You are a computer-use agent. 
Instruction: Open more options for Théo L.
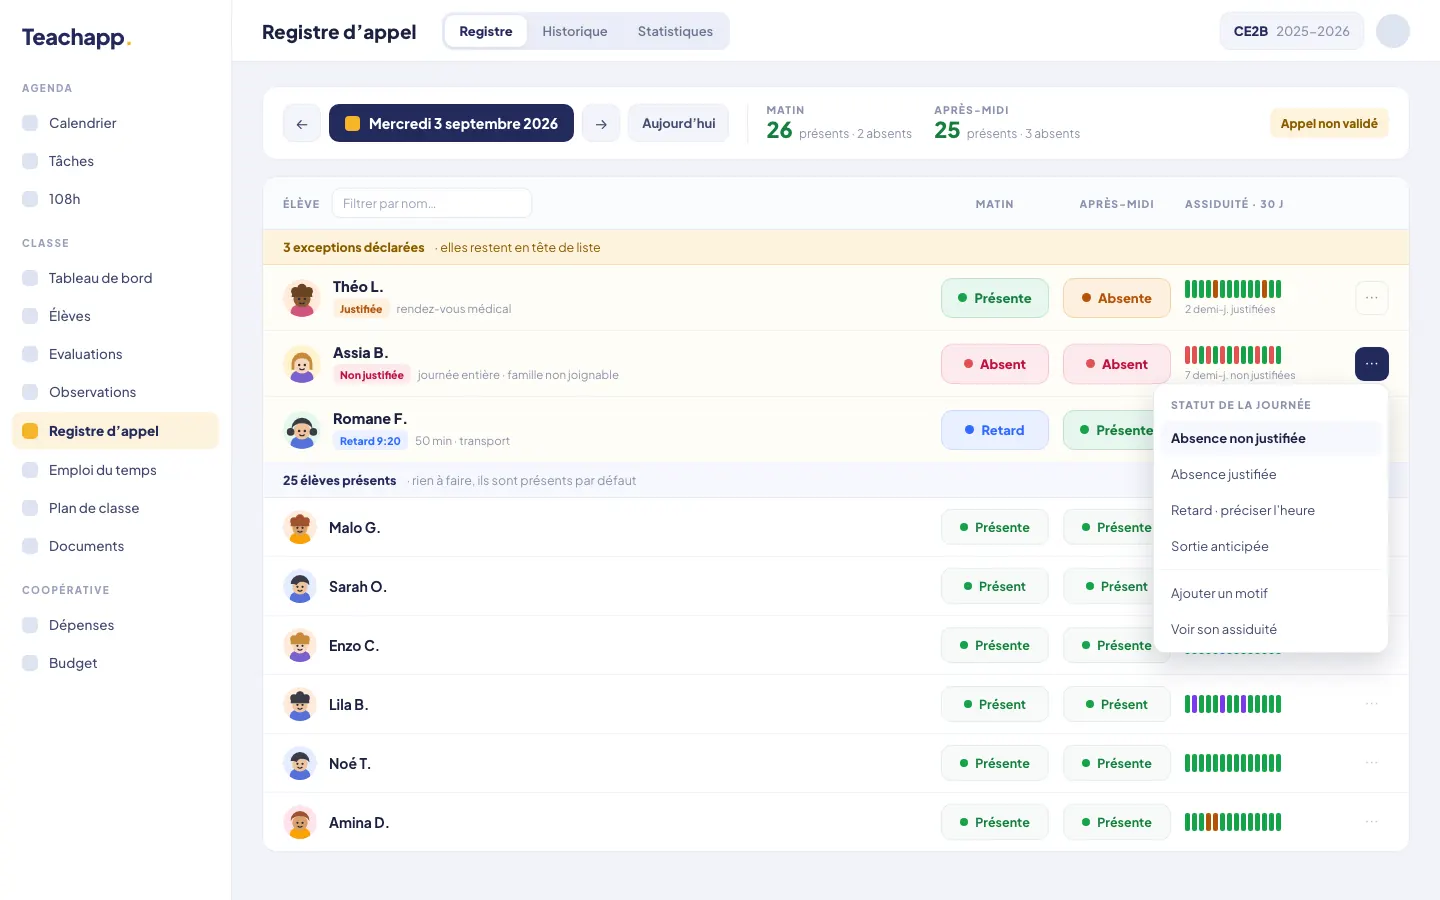[x=1372, y=298]
